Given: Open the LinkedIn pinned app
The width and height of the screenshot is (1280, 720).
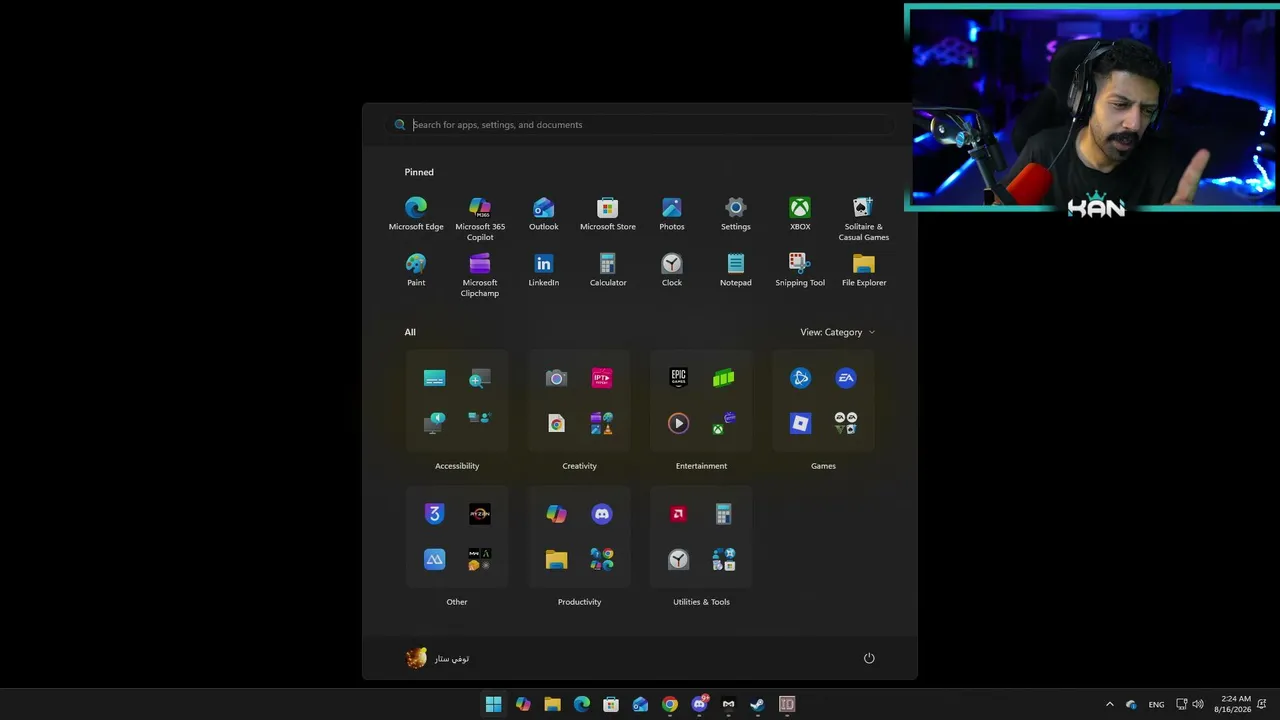Looking at the screenshot, I should [x=544, y=270].
